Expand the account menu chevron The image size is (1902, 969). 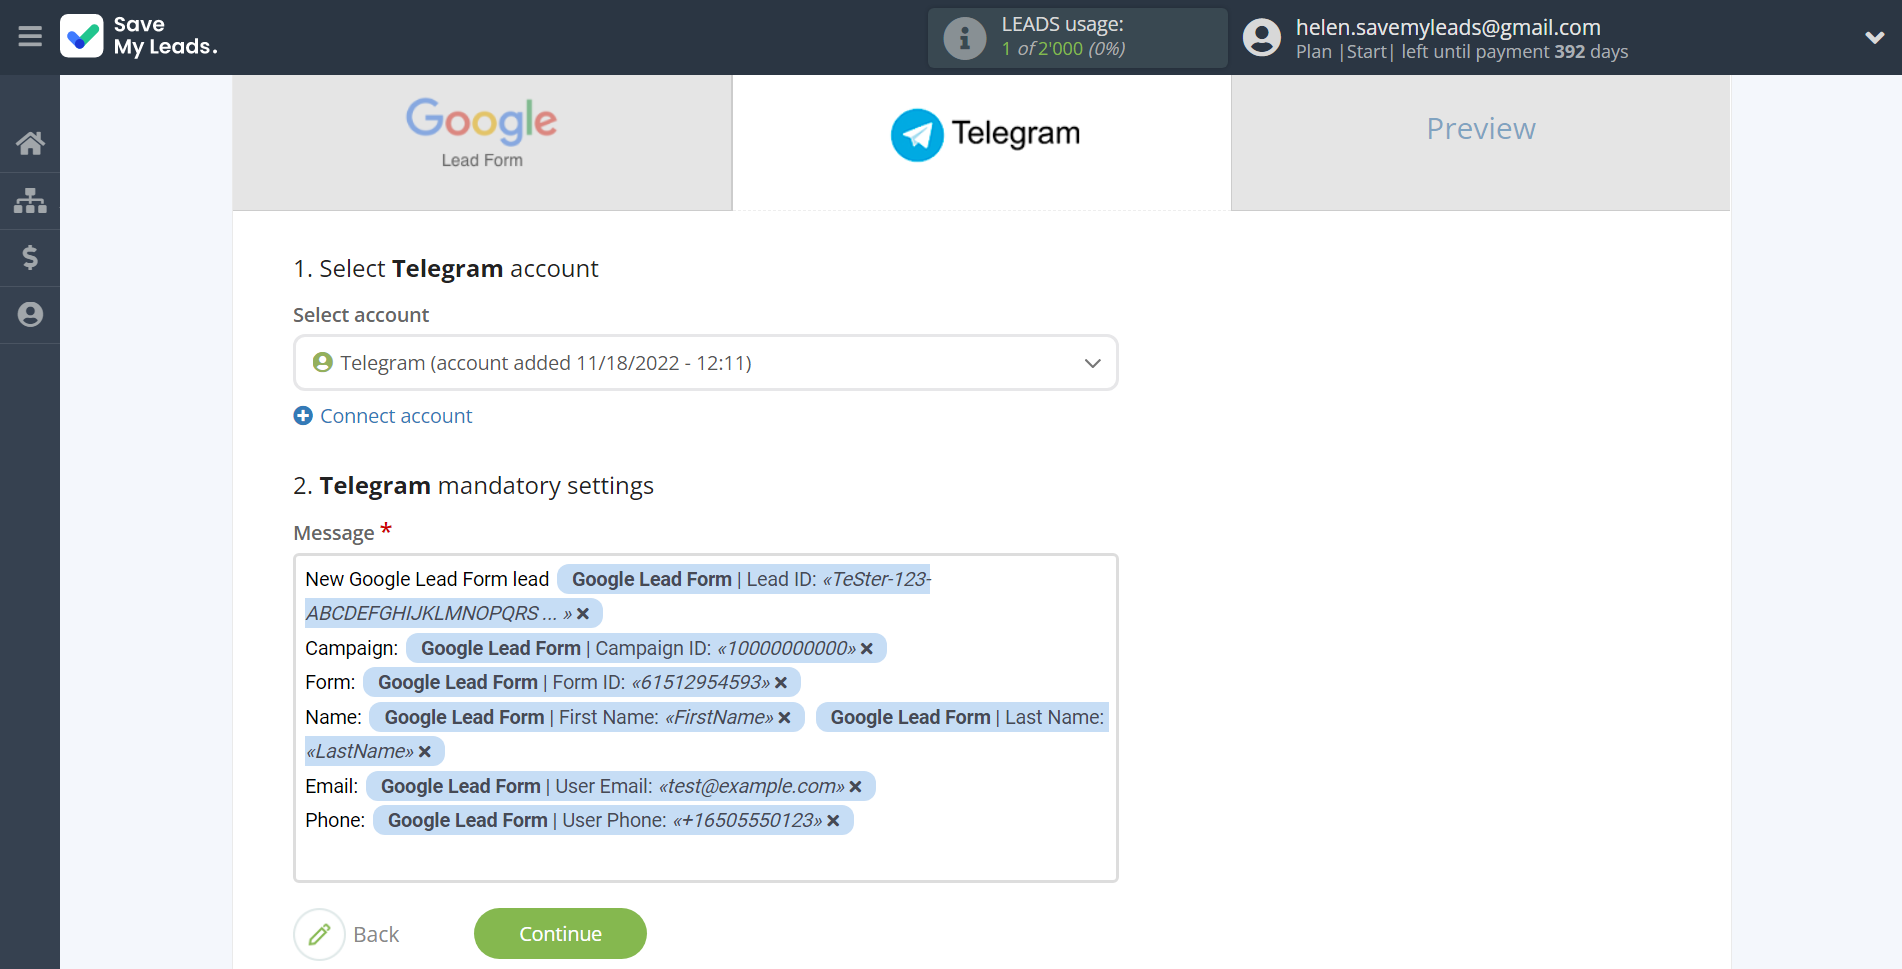point(1874,37)
